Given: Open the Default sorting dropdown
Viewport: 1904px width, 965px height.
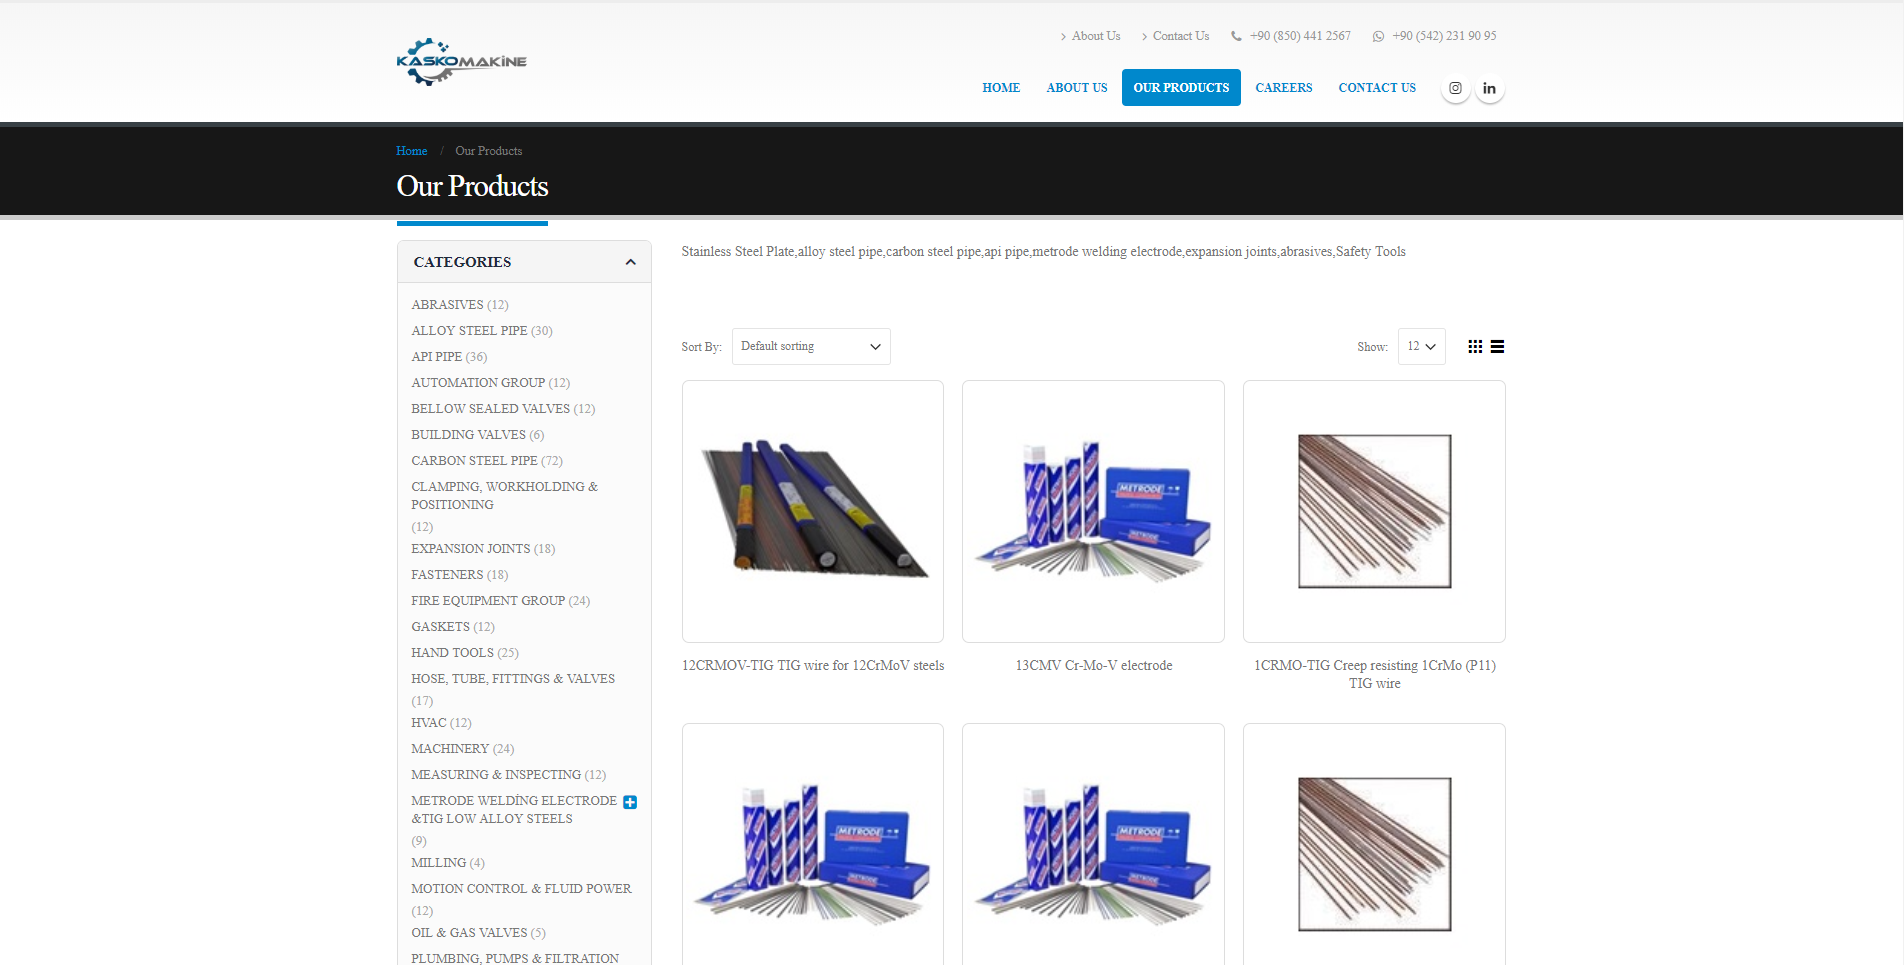Looking at the screenshot, I should click(x=811, y=347).
